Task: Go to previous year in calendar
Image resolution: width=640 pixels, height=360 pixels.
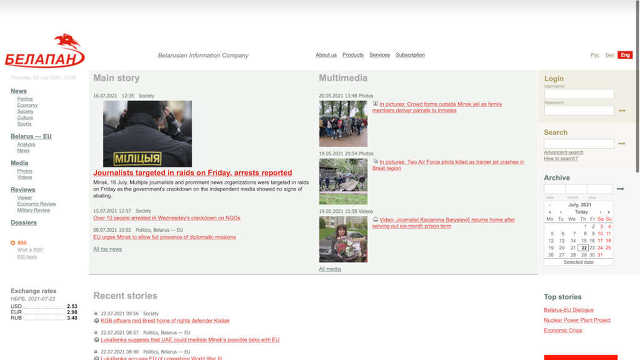Action: pyautogui.click(x=550, y=212)
